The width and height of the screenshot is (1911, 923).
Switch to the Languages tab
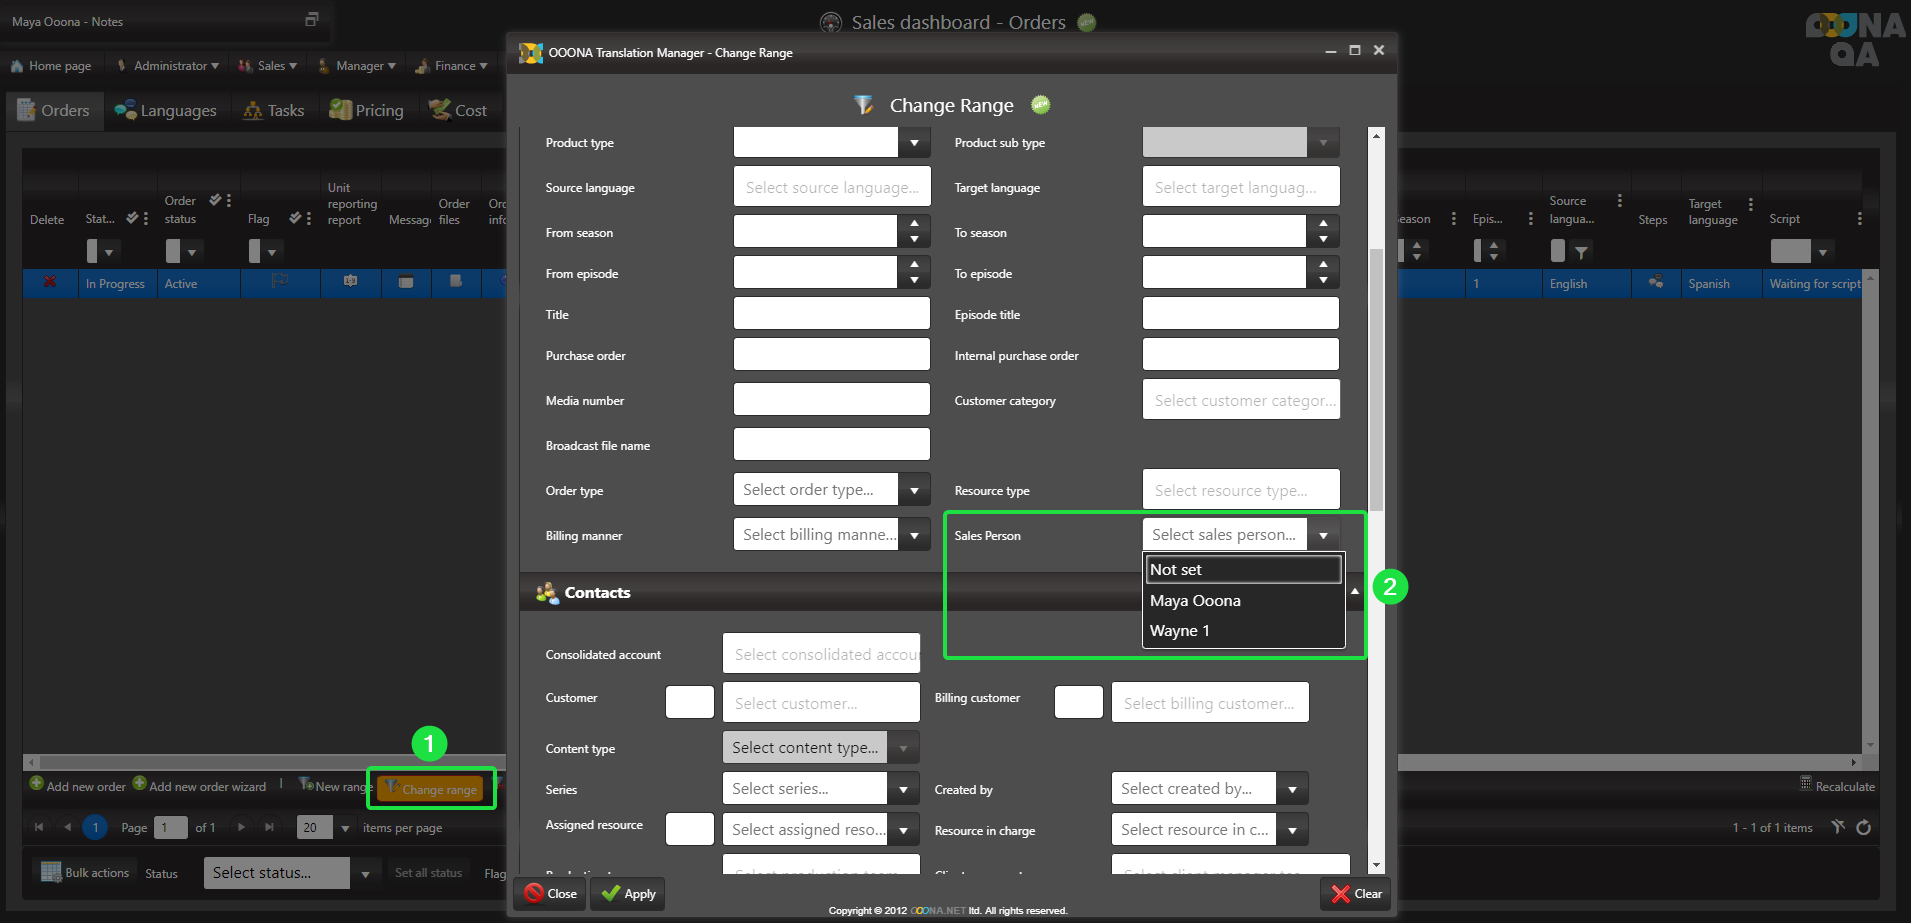(x=166, y=110)
